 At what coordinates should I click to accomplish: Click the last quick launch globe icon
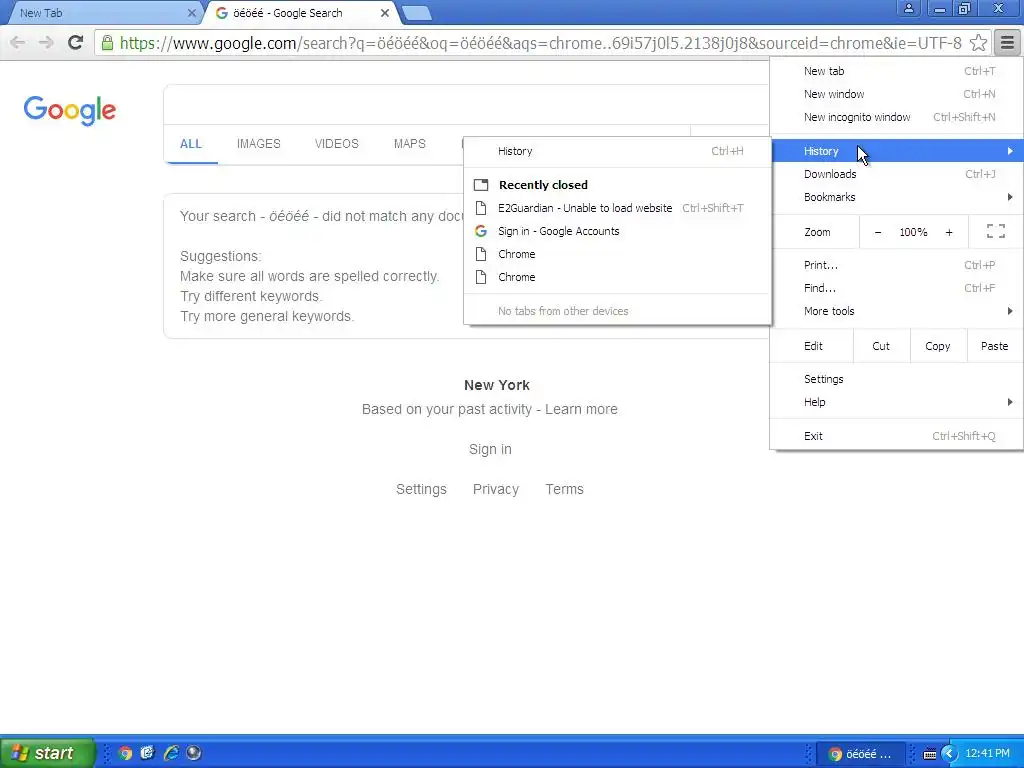pyautogui.click(x=194, y=753)
